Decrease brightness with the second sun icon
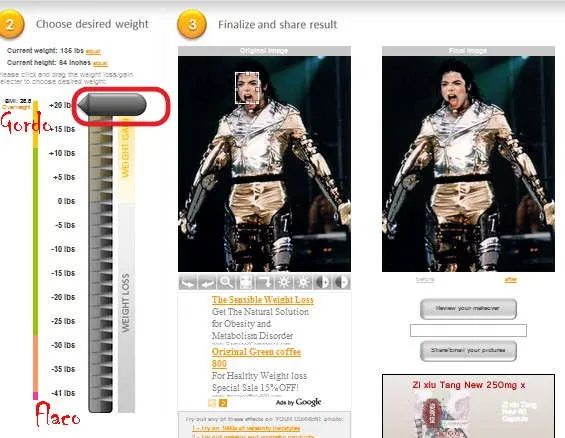Viewport: 565px width, 438px height. 303,282
